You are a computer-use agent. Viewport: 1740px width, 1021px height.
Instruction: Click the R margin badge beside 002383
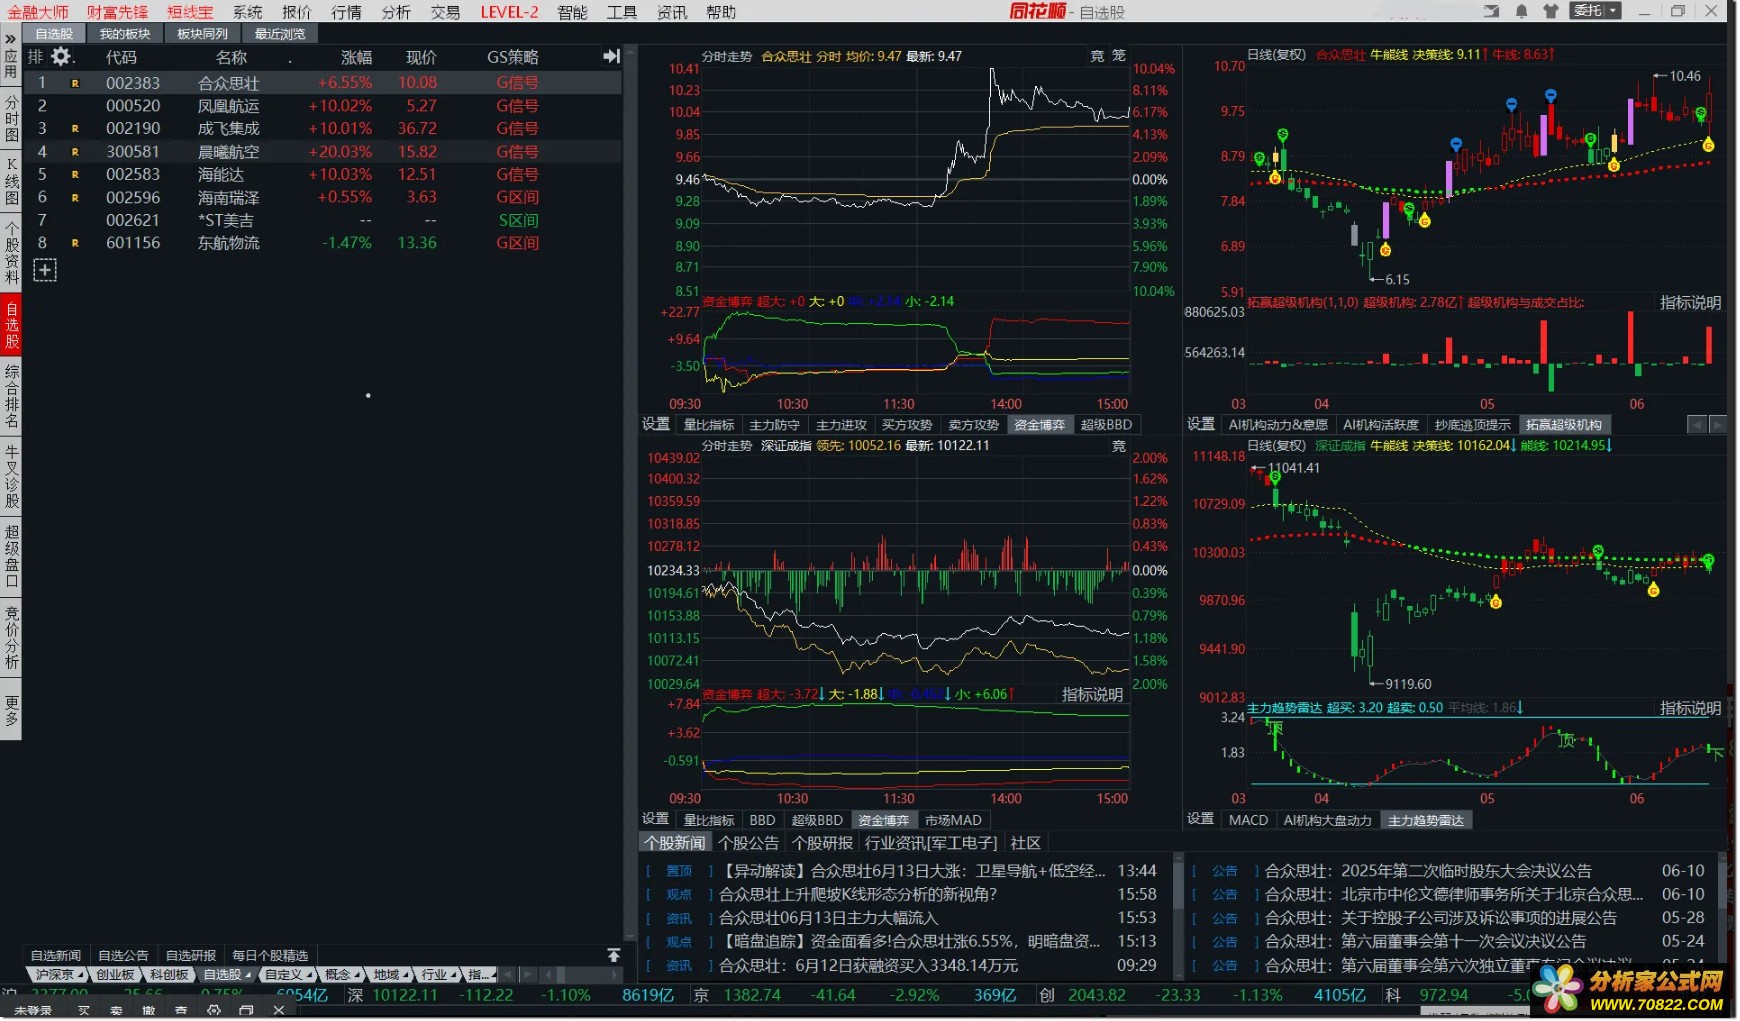tap(75, 83)
